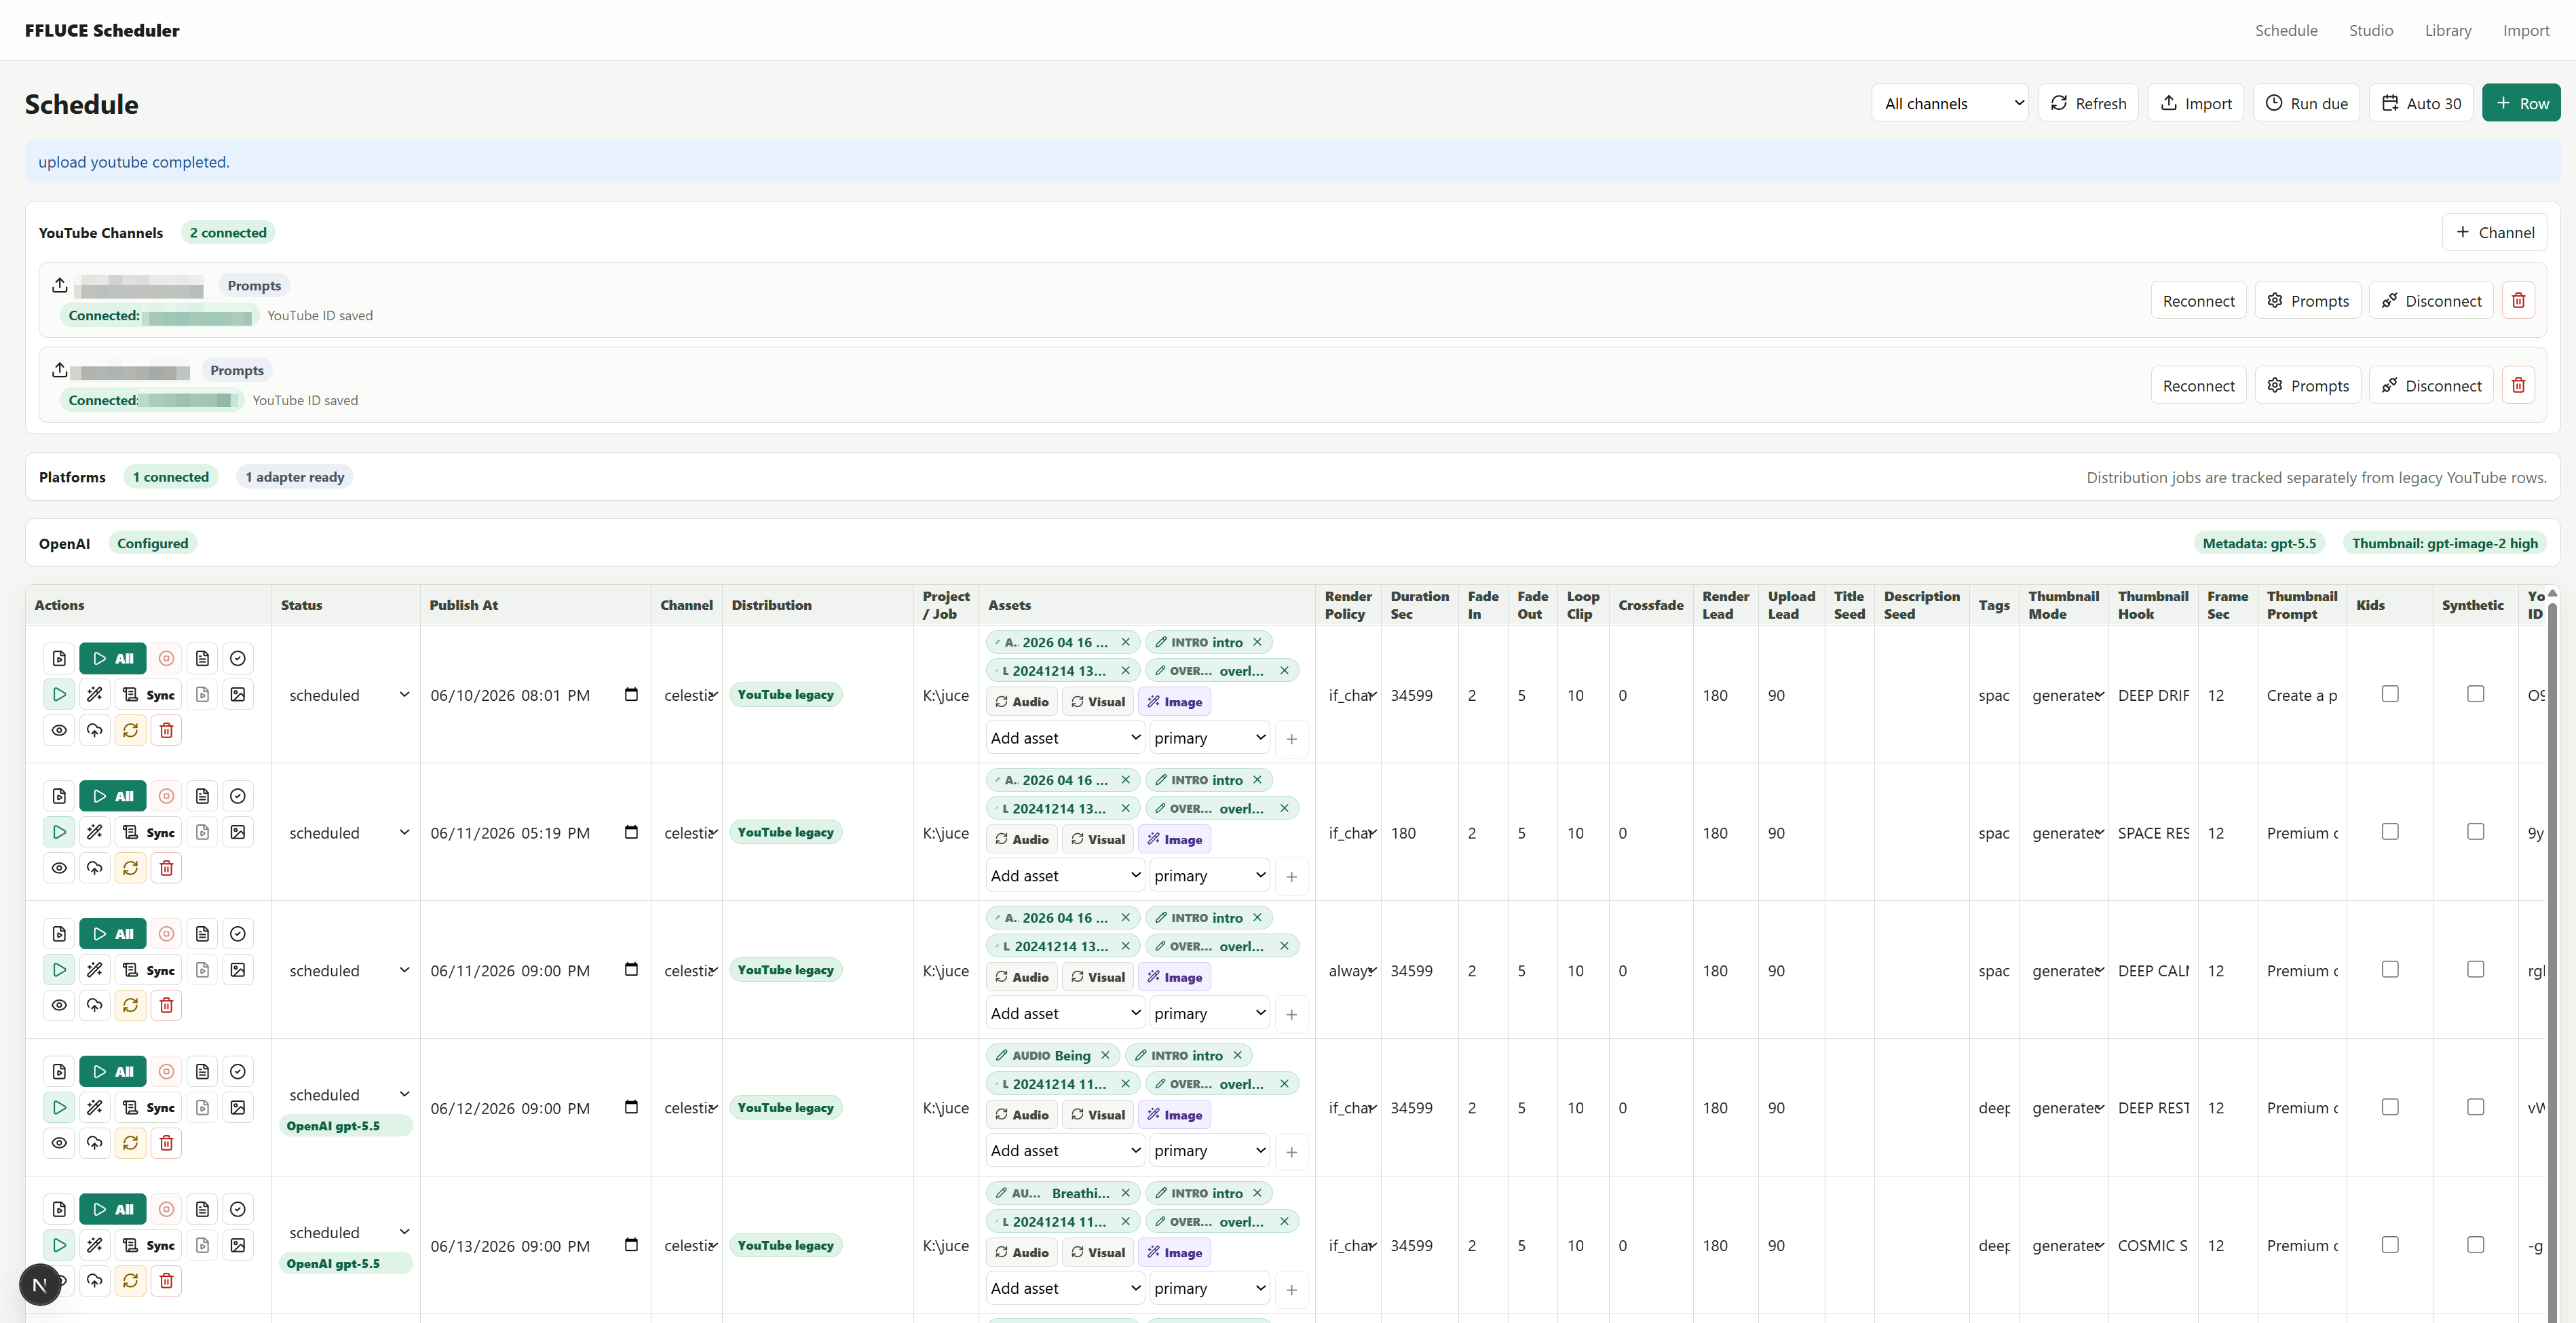Click the stop icon in the 06/11/2026 09:00 PM row
The width and height of the screenshot is (2576, 1323).
[x=167, y=934]
